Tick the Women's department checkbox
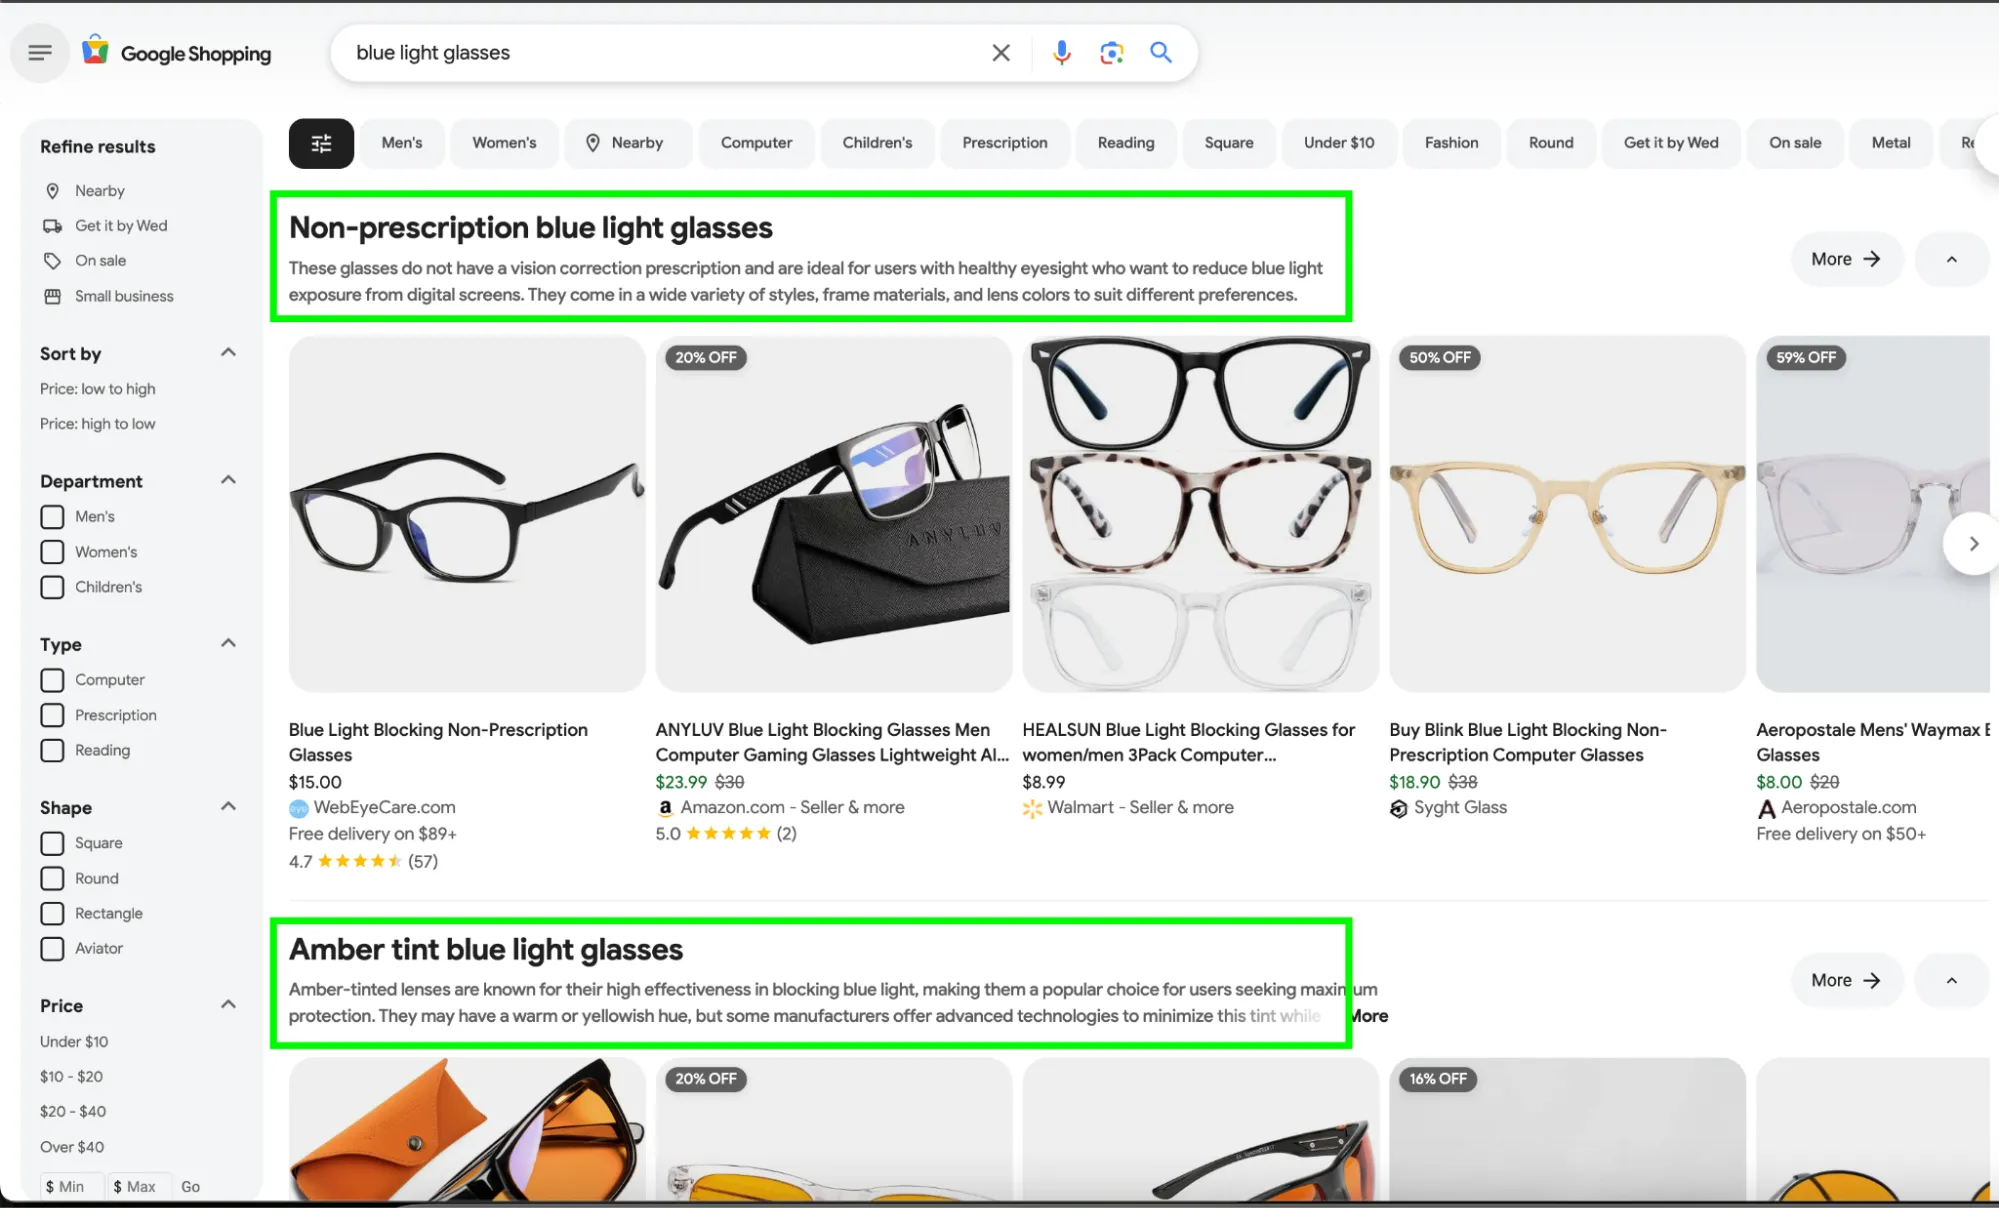 tap(52, 552)
